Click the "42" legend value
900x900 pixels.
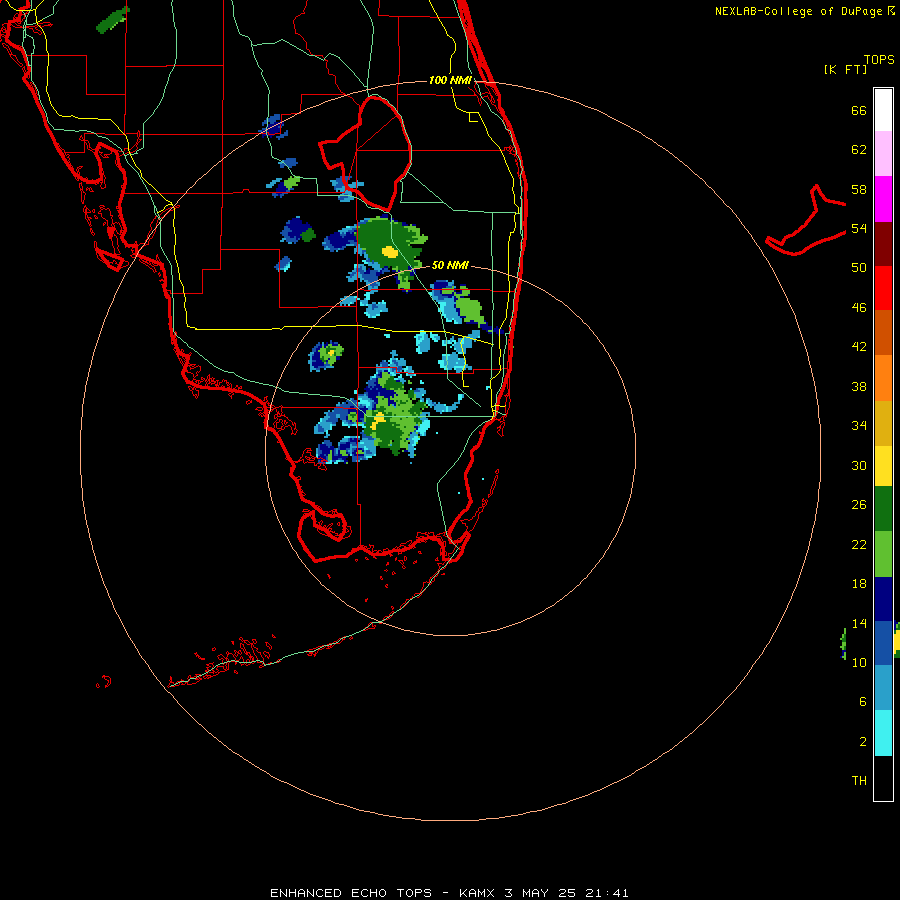(x=859, y=347)
